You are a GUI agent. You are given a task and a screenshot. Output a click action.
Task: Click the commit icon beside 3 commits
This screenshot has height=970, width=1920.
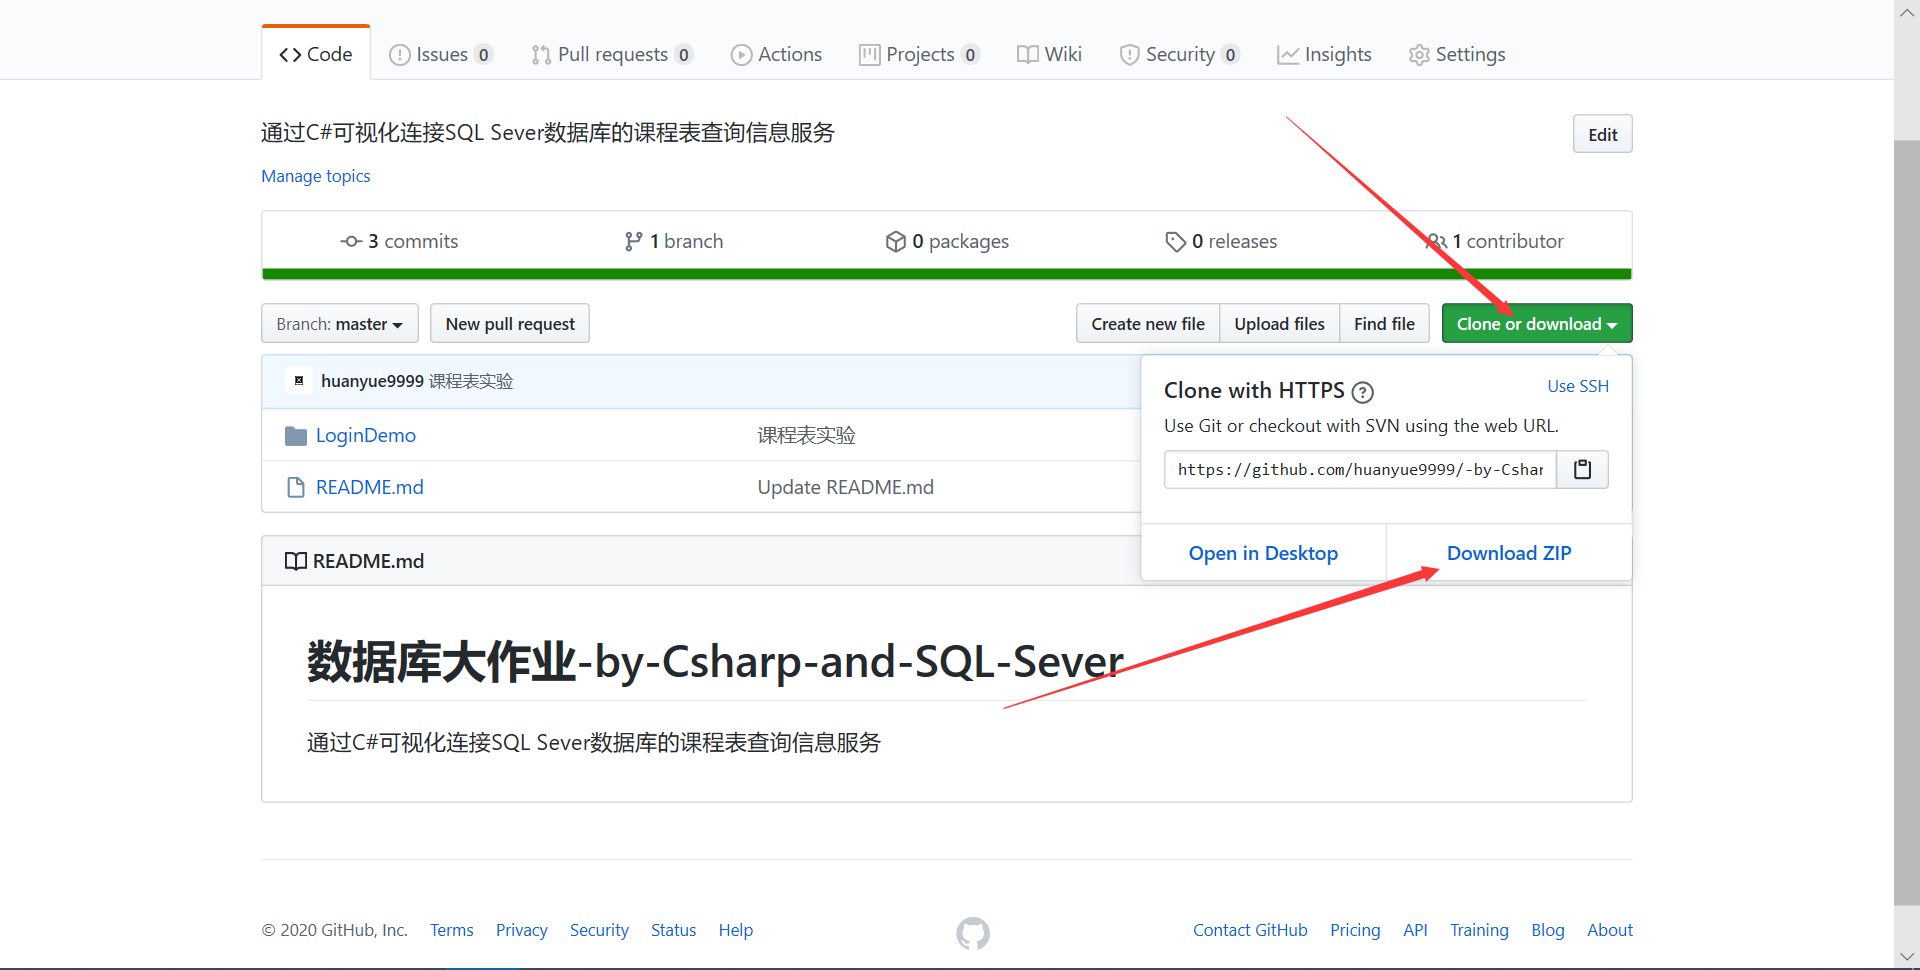[351, 241]
